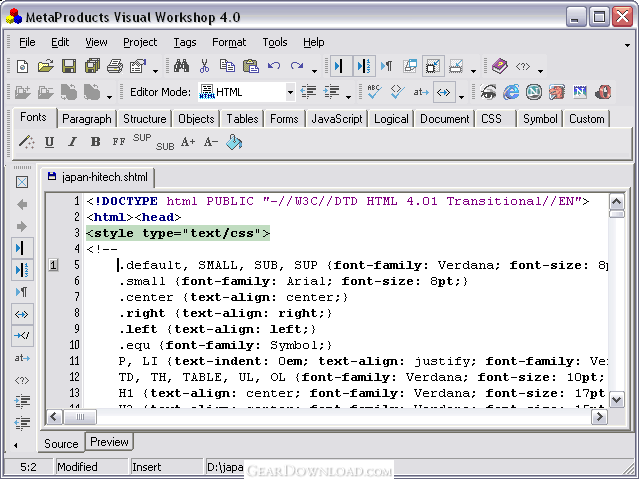Toggle sidebar line numbers button
Viewport: 639px width, 479px height.
coord(22,270)
